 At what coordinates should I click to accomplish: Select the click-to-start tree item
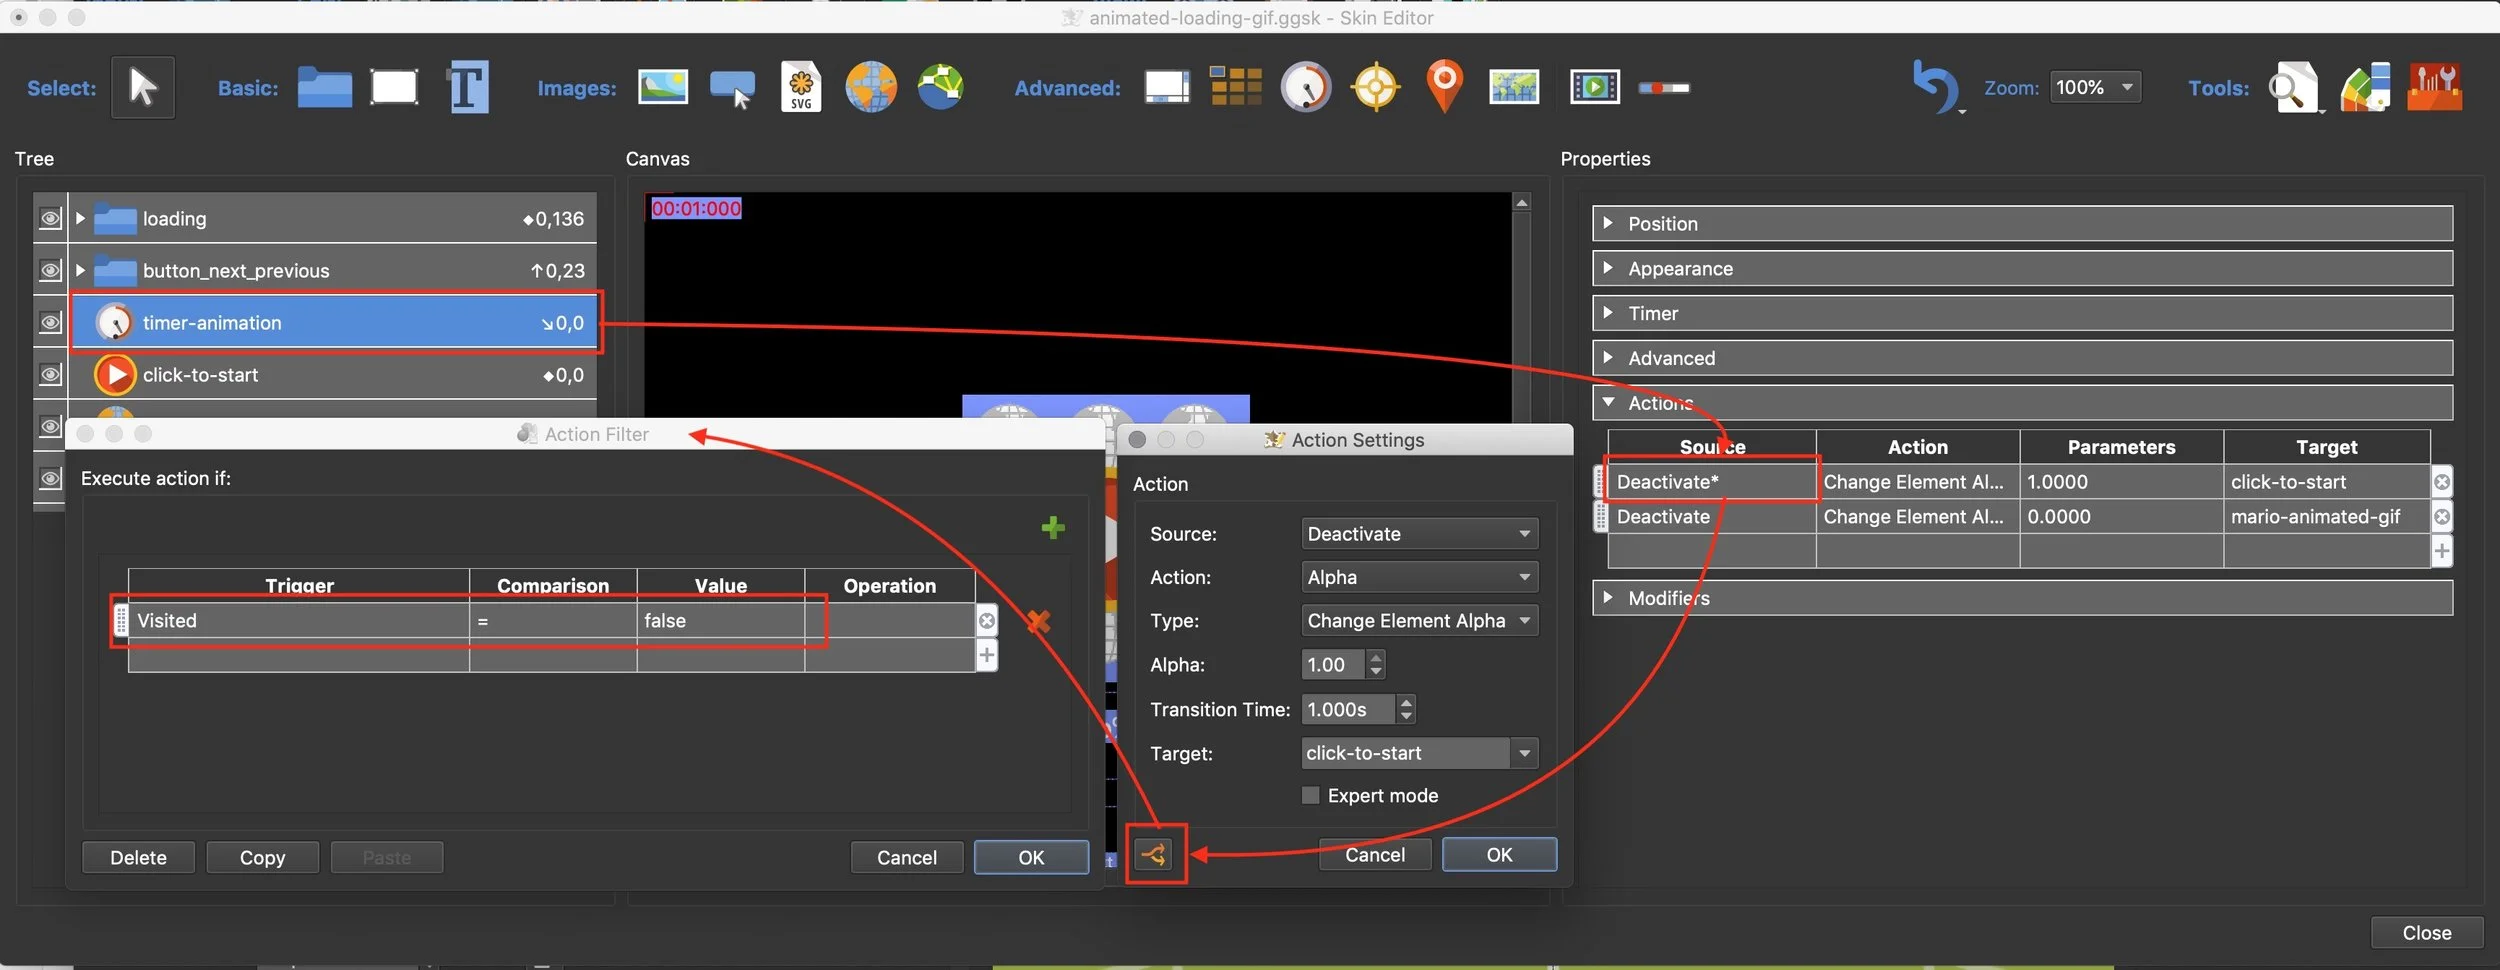[334, 374]
